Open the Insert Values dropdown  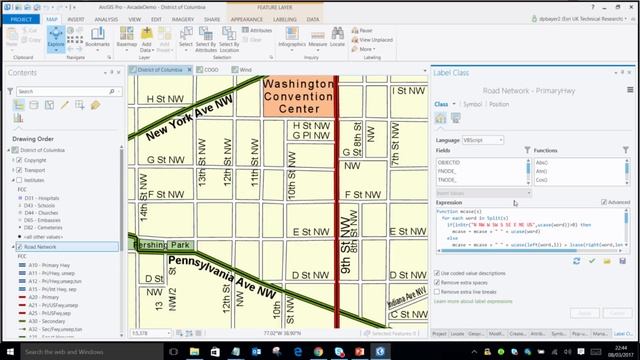pyautogui.click(x=484, y=193)
